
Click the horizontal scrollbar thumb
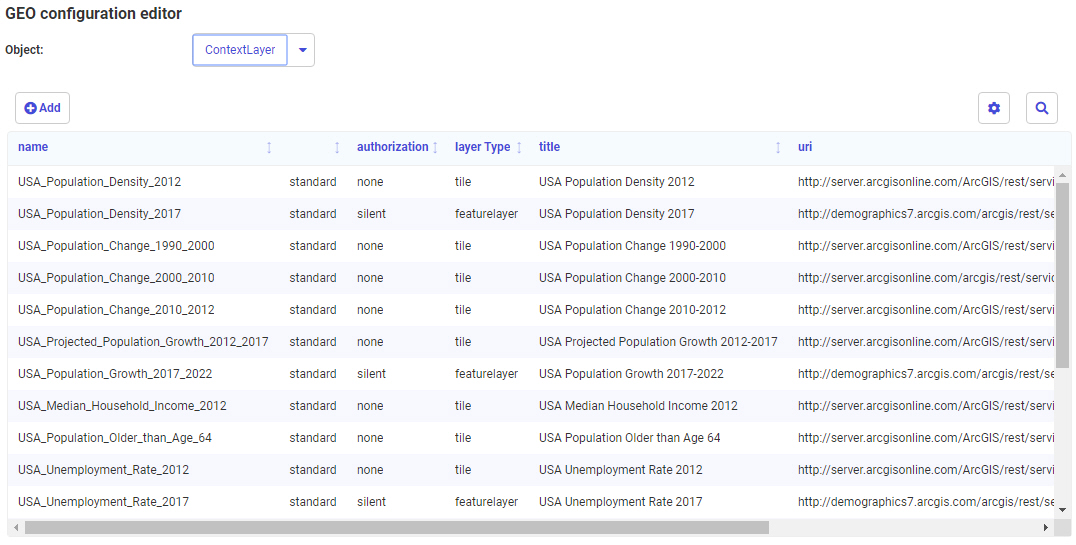pyautogui.click(x=396, y=527)
